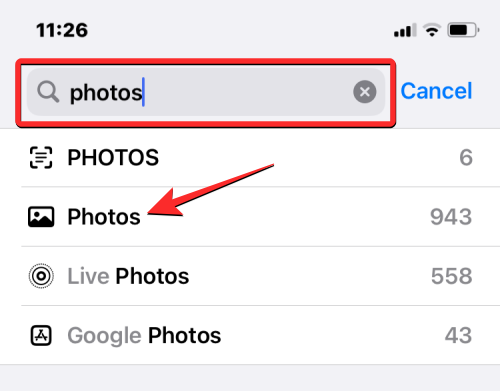Tap the 43 count for Google Photos
The image size is (500, 391).
coord(458,335)
